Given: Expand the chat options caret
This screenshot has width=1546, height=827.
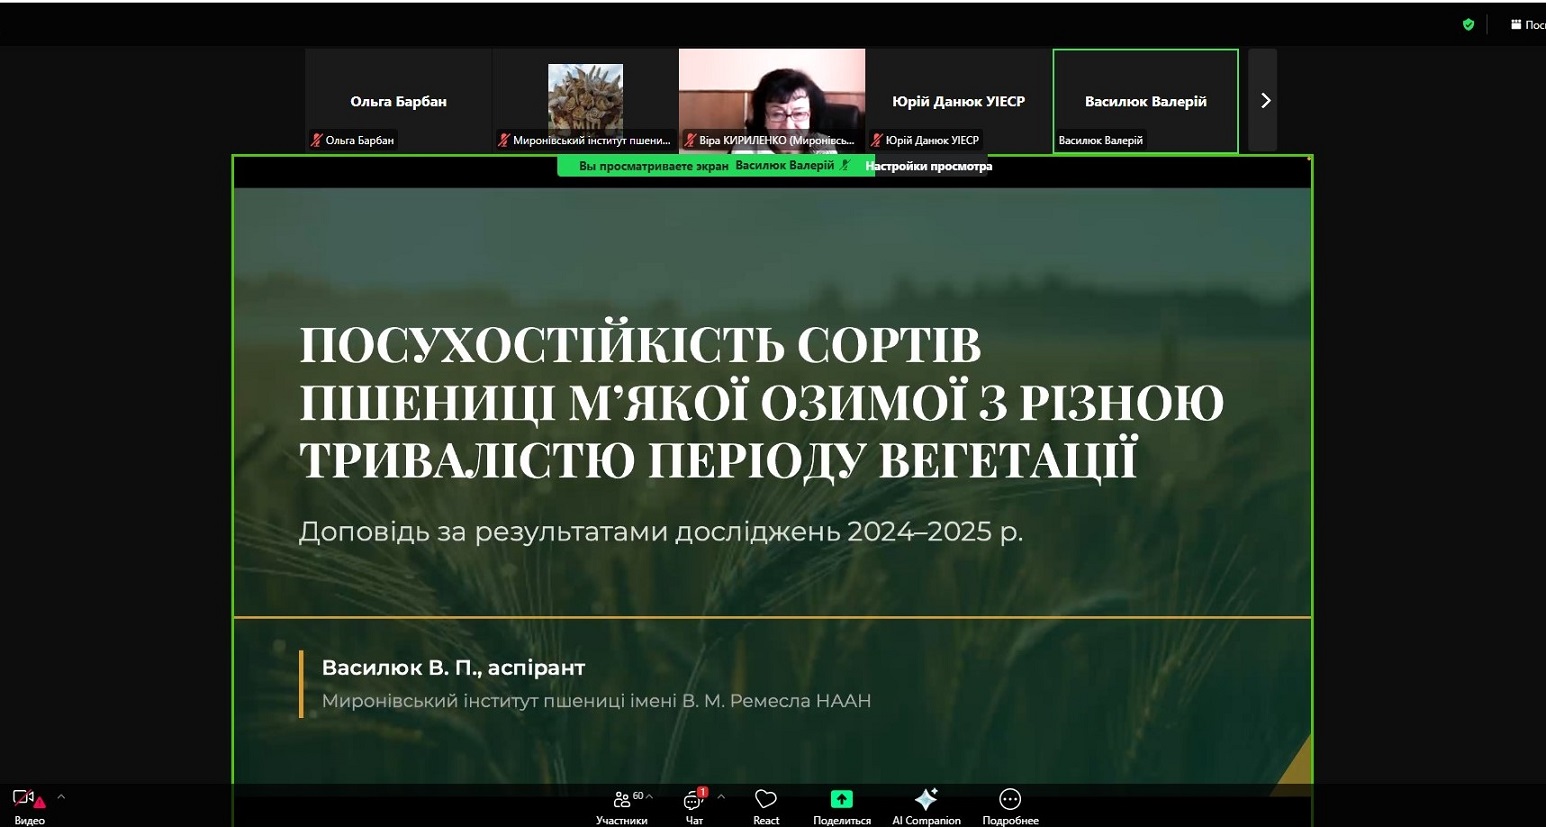Looking at the screenshot, I should 721,797.
